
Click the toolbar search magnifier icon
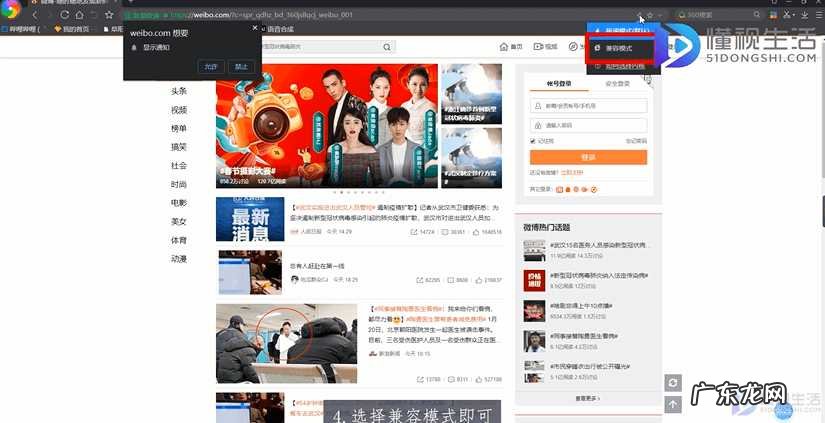pyautogui.click(x=757, y=15)
